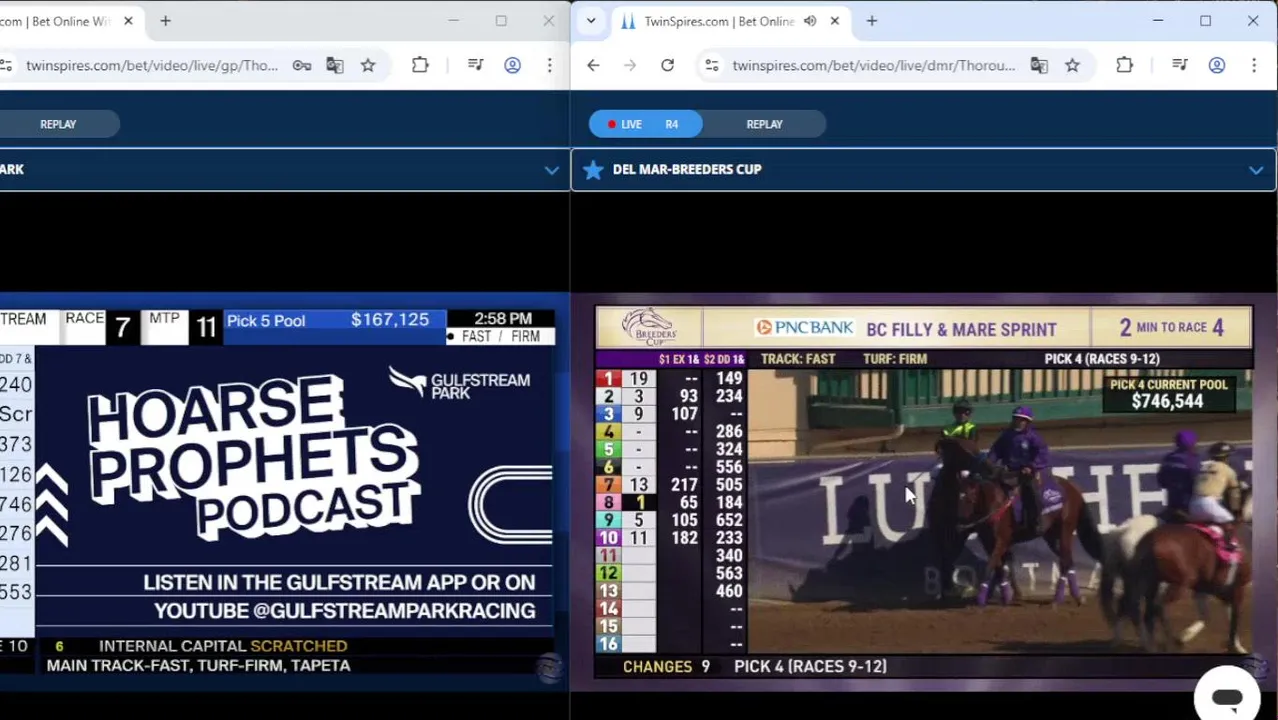The height and width of the screenshot is (720, 1278).
Task: Click the left window's address bar URL
Action: point(152,65)
